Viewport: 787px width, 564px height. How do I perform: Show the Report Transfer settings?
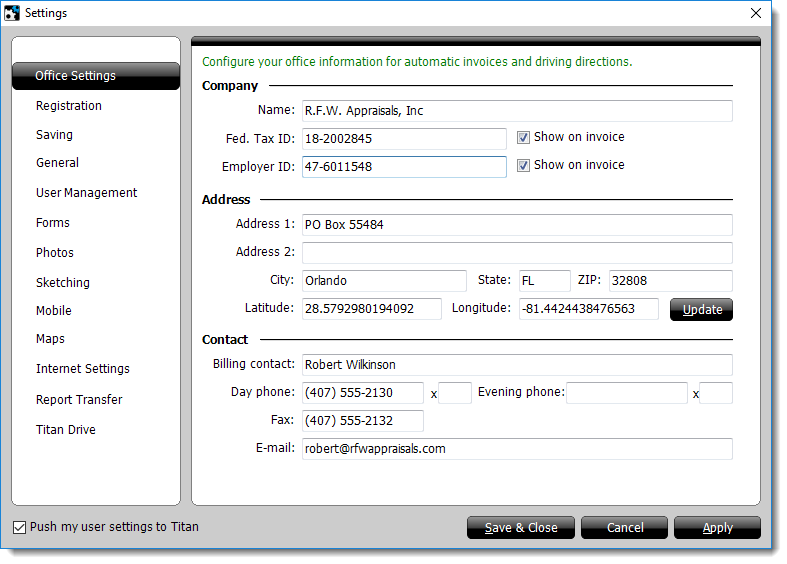click(79, 400)
